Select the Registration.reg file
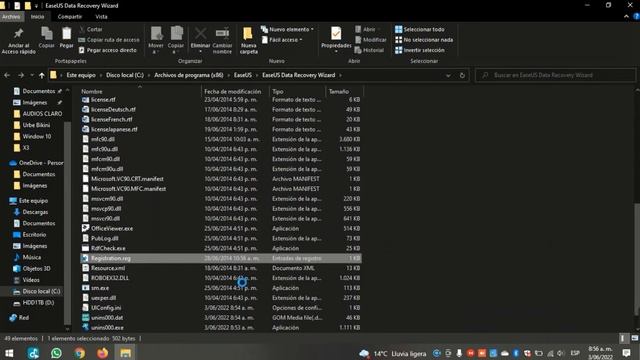The image size is (640, 360). 220,258
